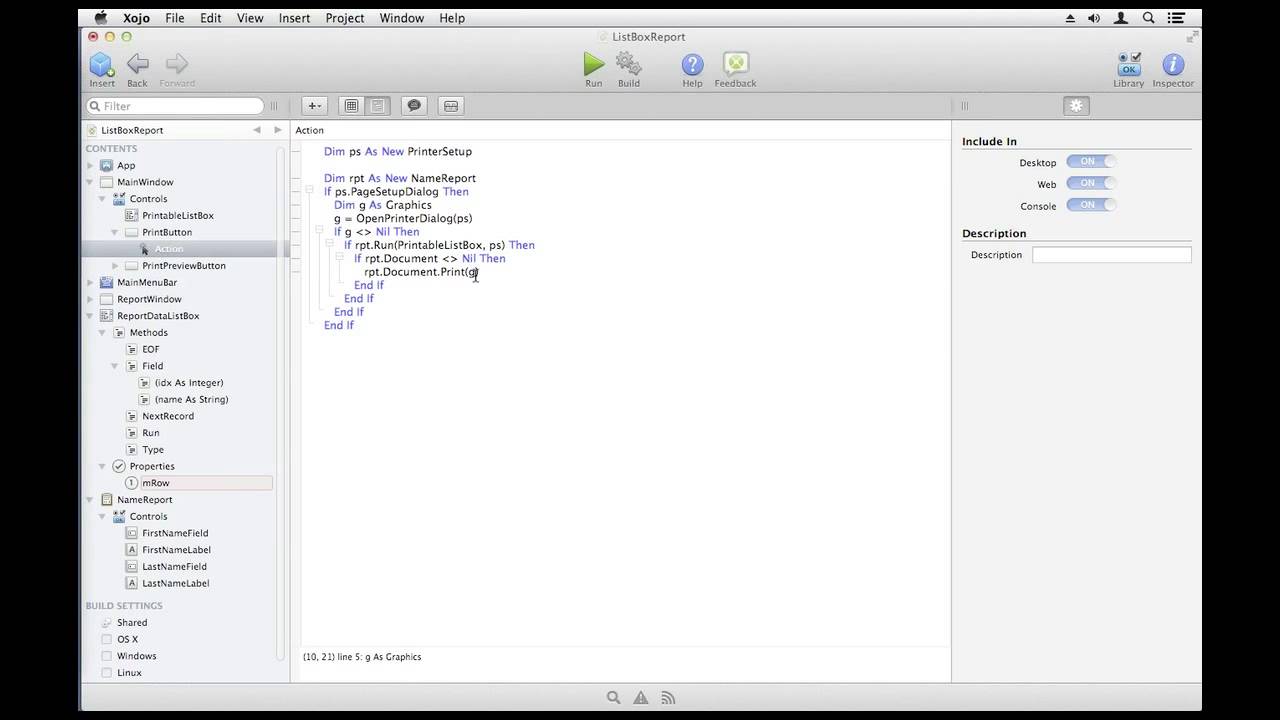Check the Windows build target

click(107, 656)
